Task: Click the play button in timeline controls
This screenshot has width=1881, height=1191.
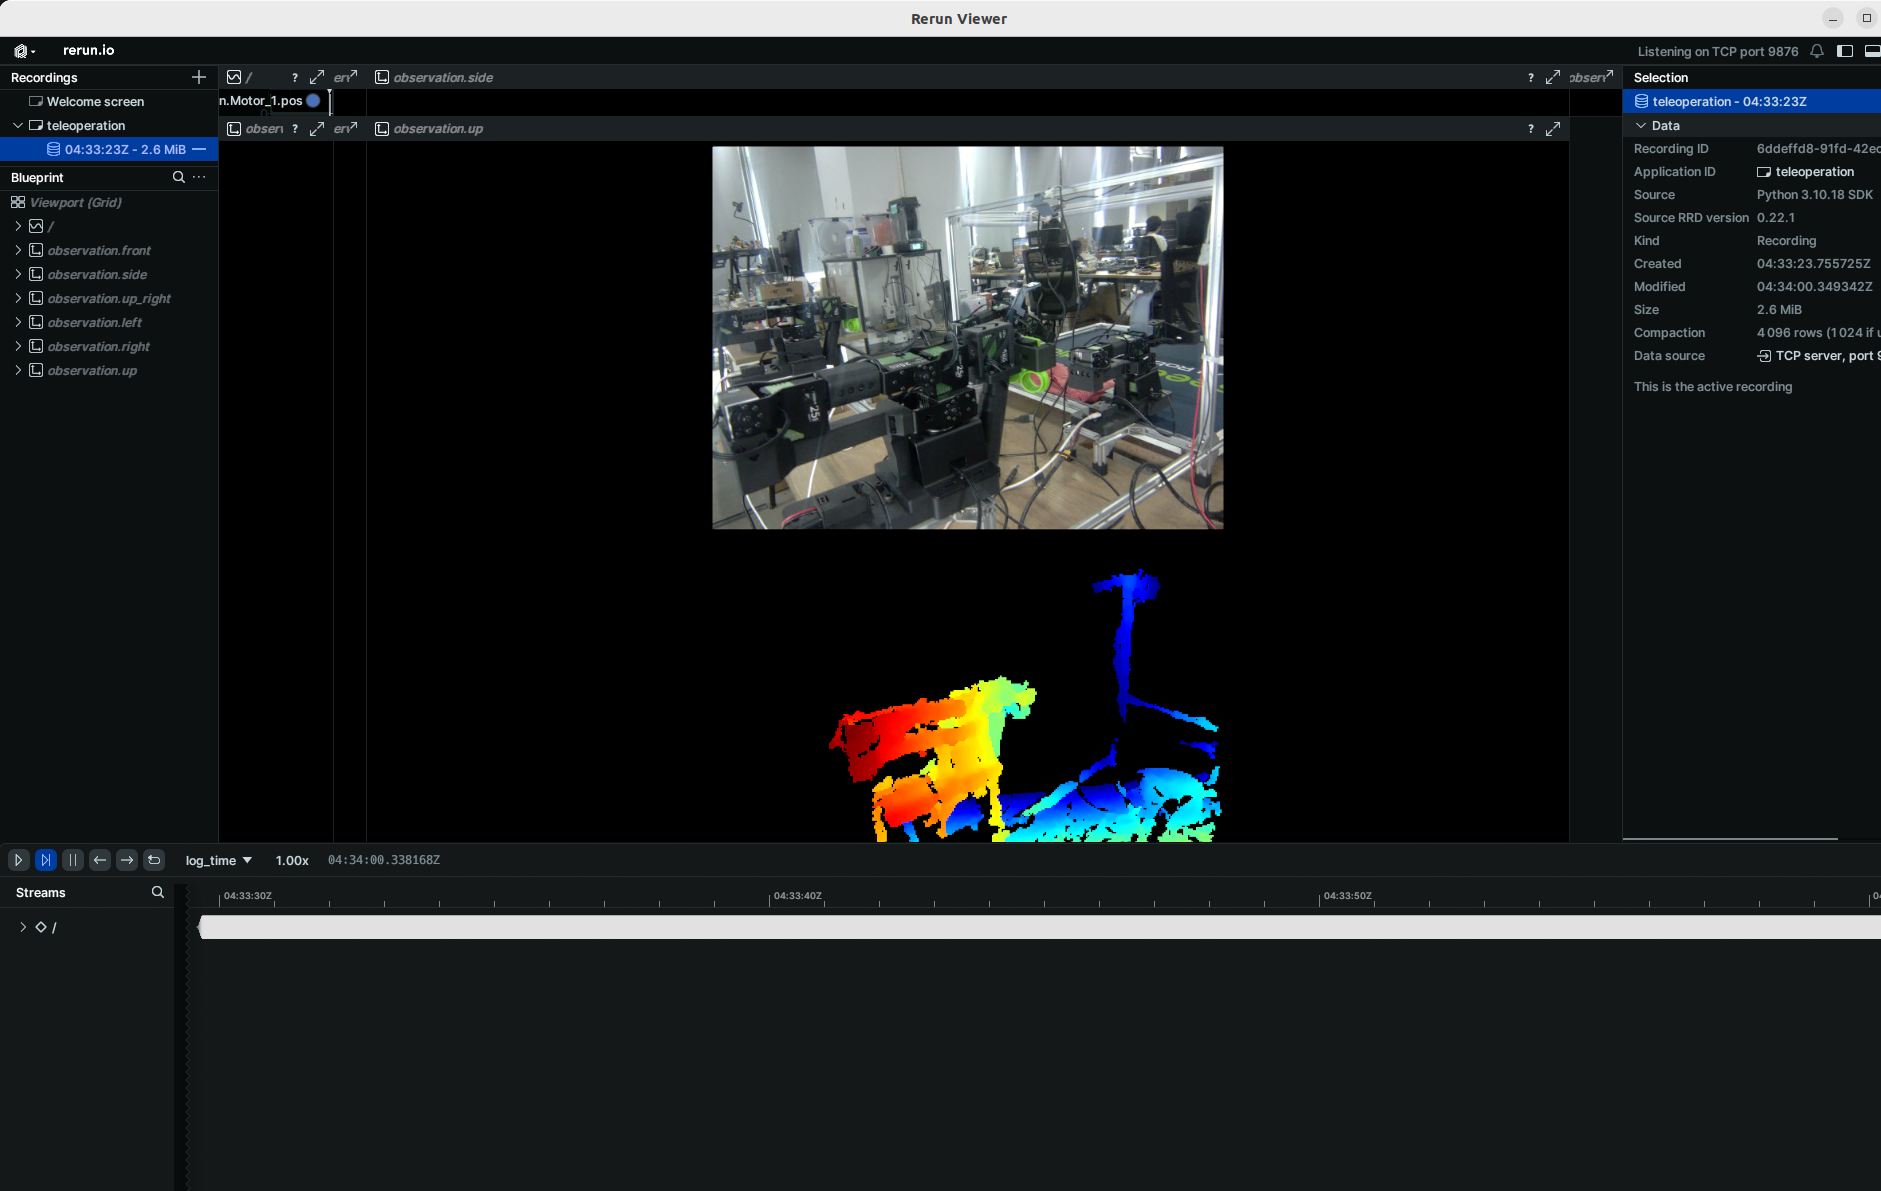Action: tap(18, 860)
